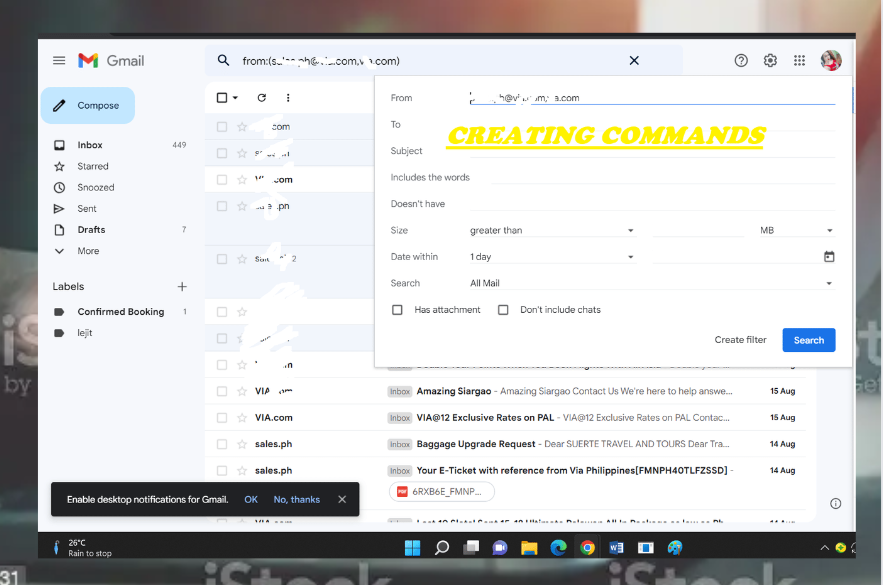Open the Google apps grid

coord(799,60)
